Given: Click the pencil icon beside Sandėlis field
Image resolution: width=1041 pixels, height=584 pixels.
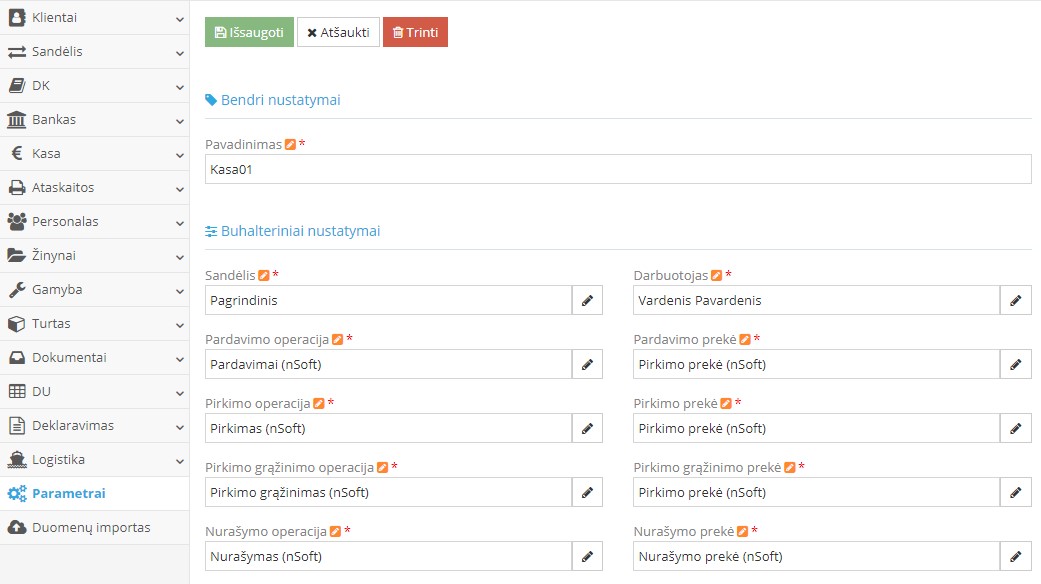Looking at the screenshot, I should 587,300.
